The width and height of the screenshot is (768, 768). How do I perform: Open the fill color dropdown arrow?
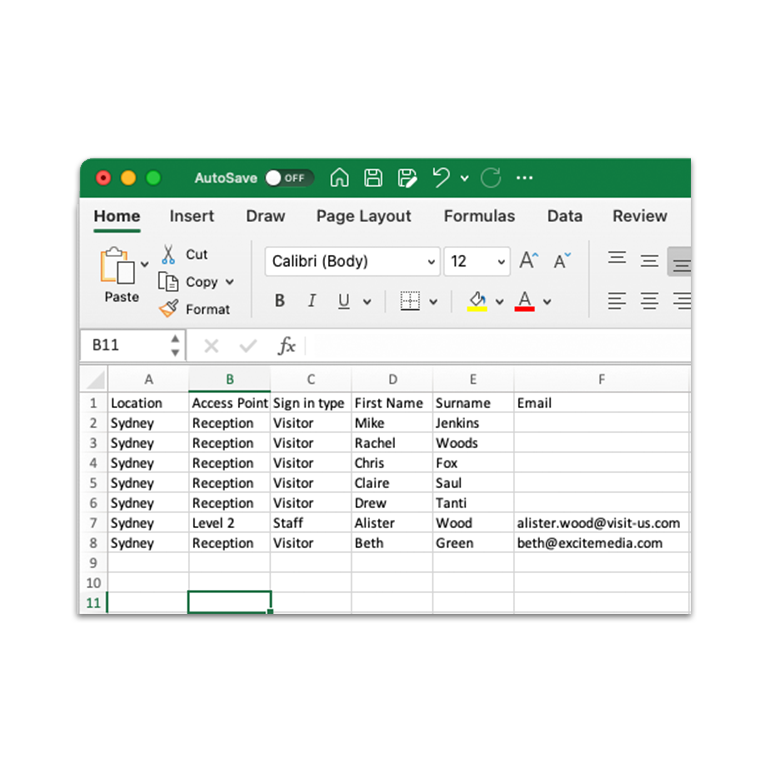pyautogui.click(x=500, y=302)
